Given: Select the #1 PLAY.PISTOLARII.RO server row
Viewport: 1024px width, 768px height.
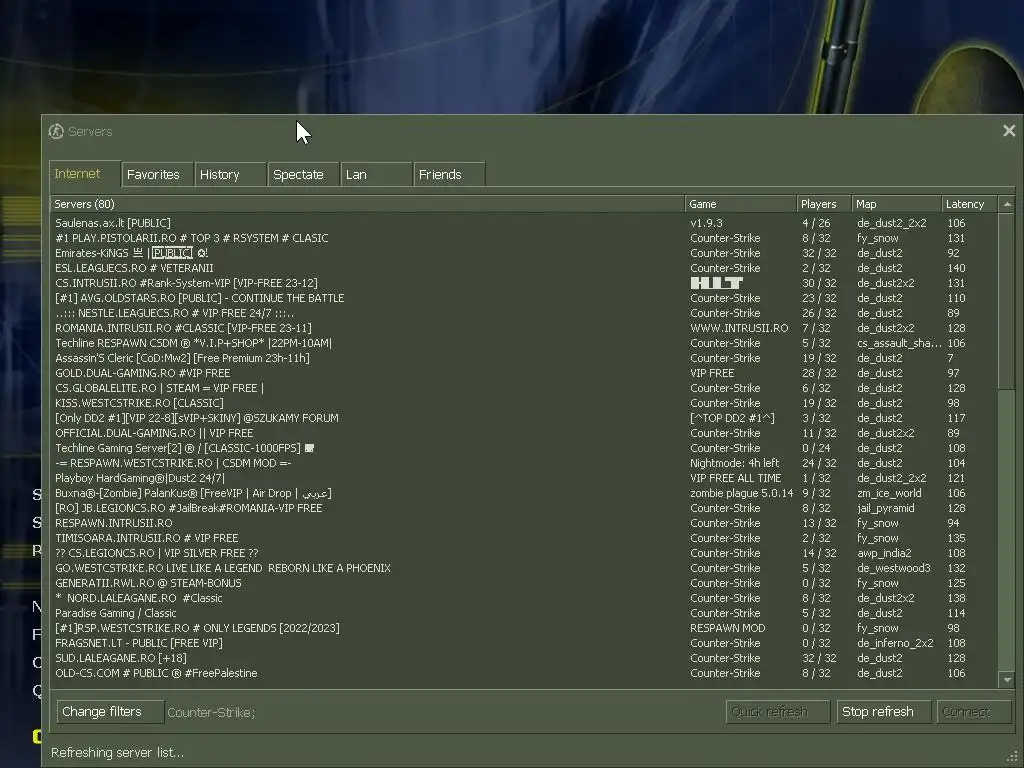Looking at the screenshot, I should (524, 238).
